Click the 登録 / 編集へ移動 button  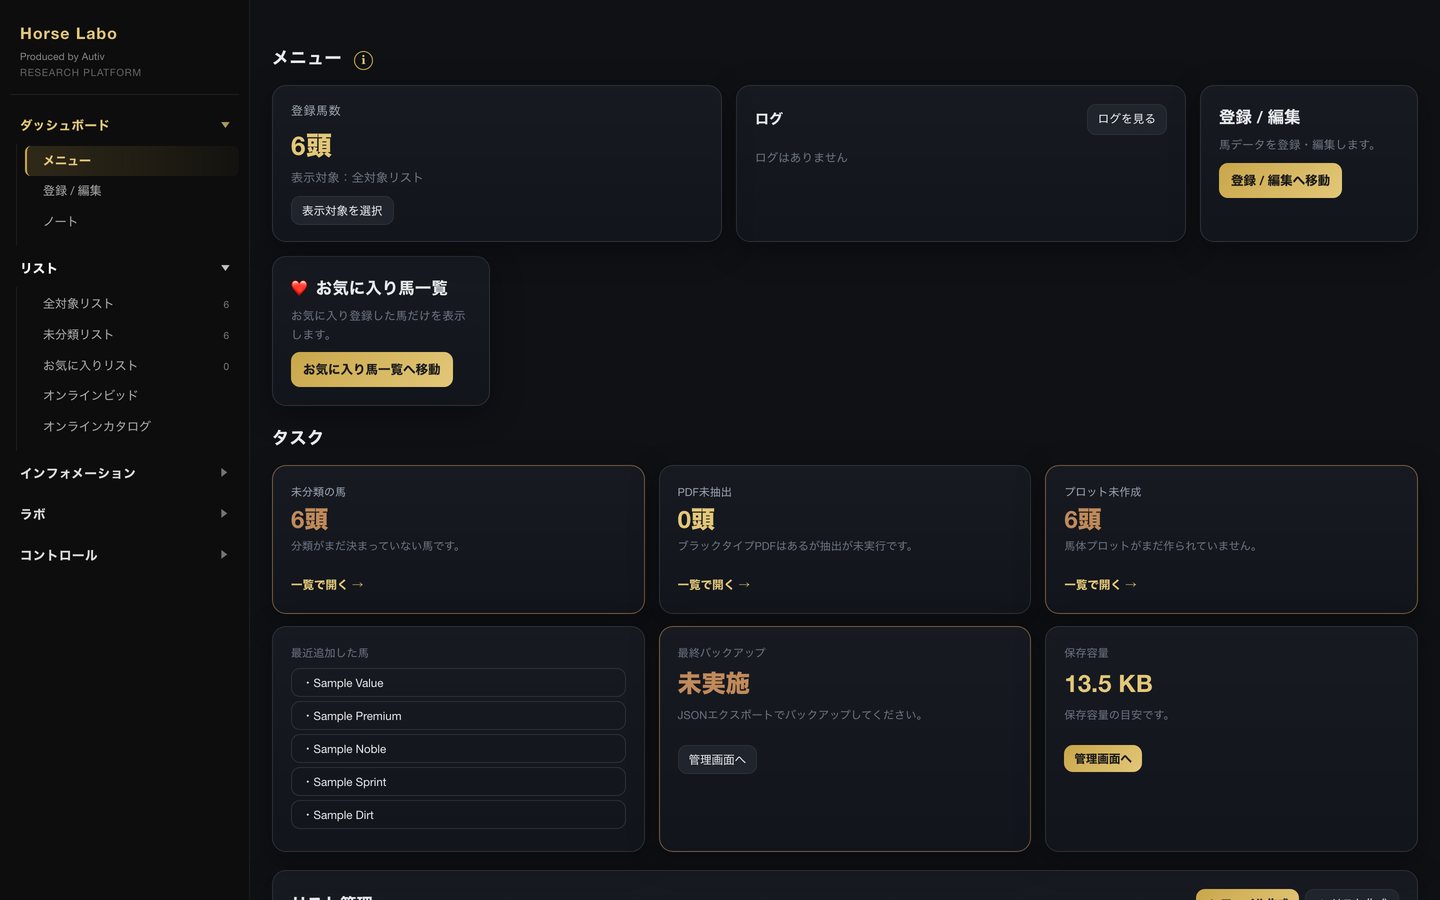(1280, 181)
